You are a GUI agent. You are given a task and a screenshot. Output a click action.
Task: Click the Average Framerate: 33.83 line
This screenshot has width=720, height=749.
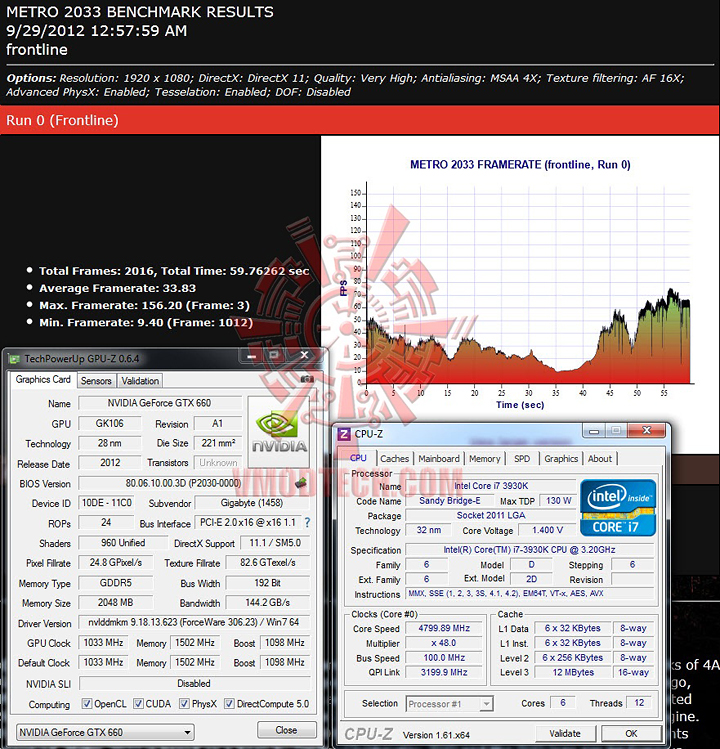pos(118,288)
